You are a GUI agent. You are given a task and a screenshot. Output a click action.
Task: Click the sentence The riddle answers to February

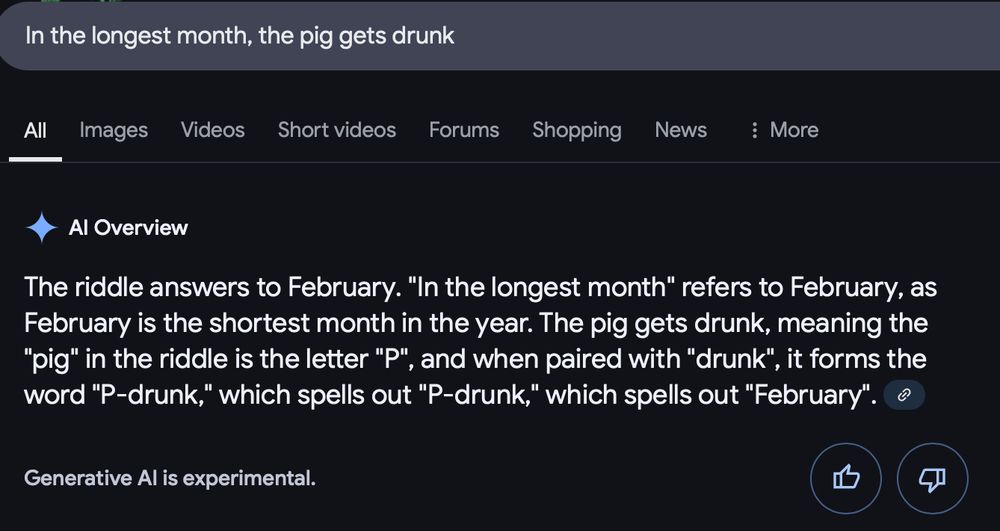pyautogui.click(x=211, y=287)
